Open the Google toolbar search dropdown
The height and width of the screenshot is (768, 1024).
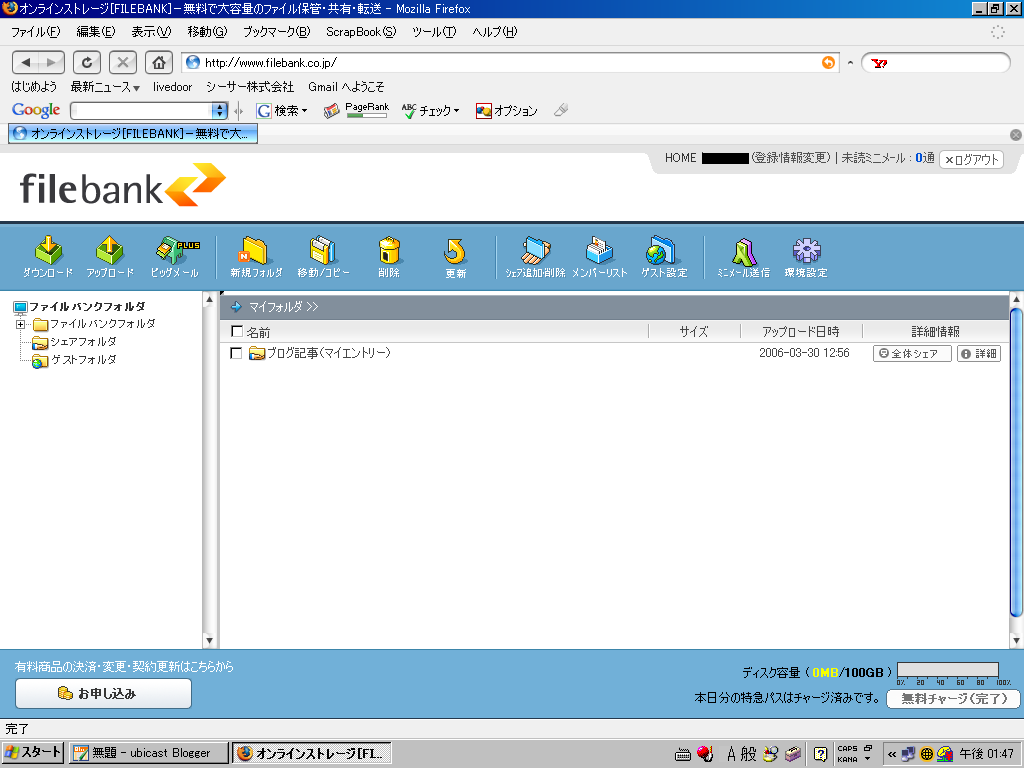(x=220, y=111)
